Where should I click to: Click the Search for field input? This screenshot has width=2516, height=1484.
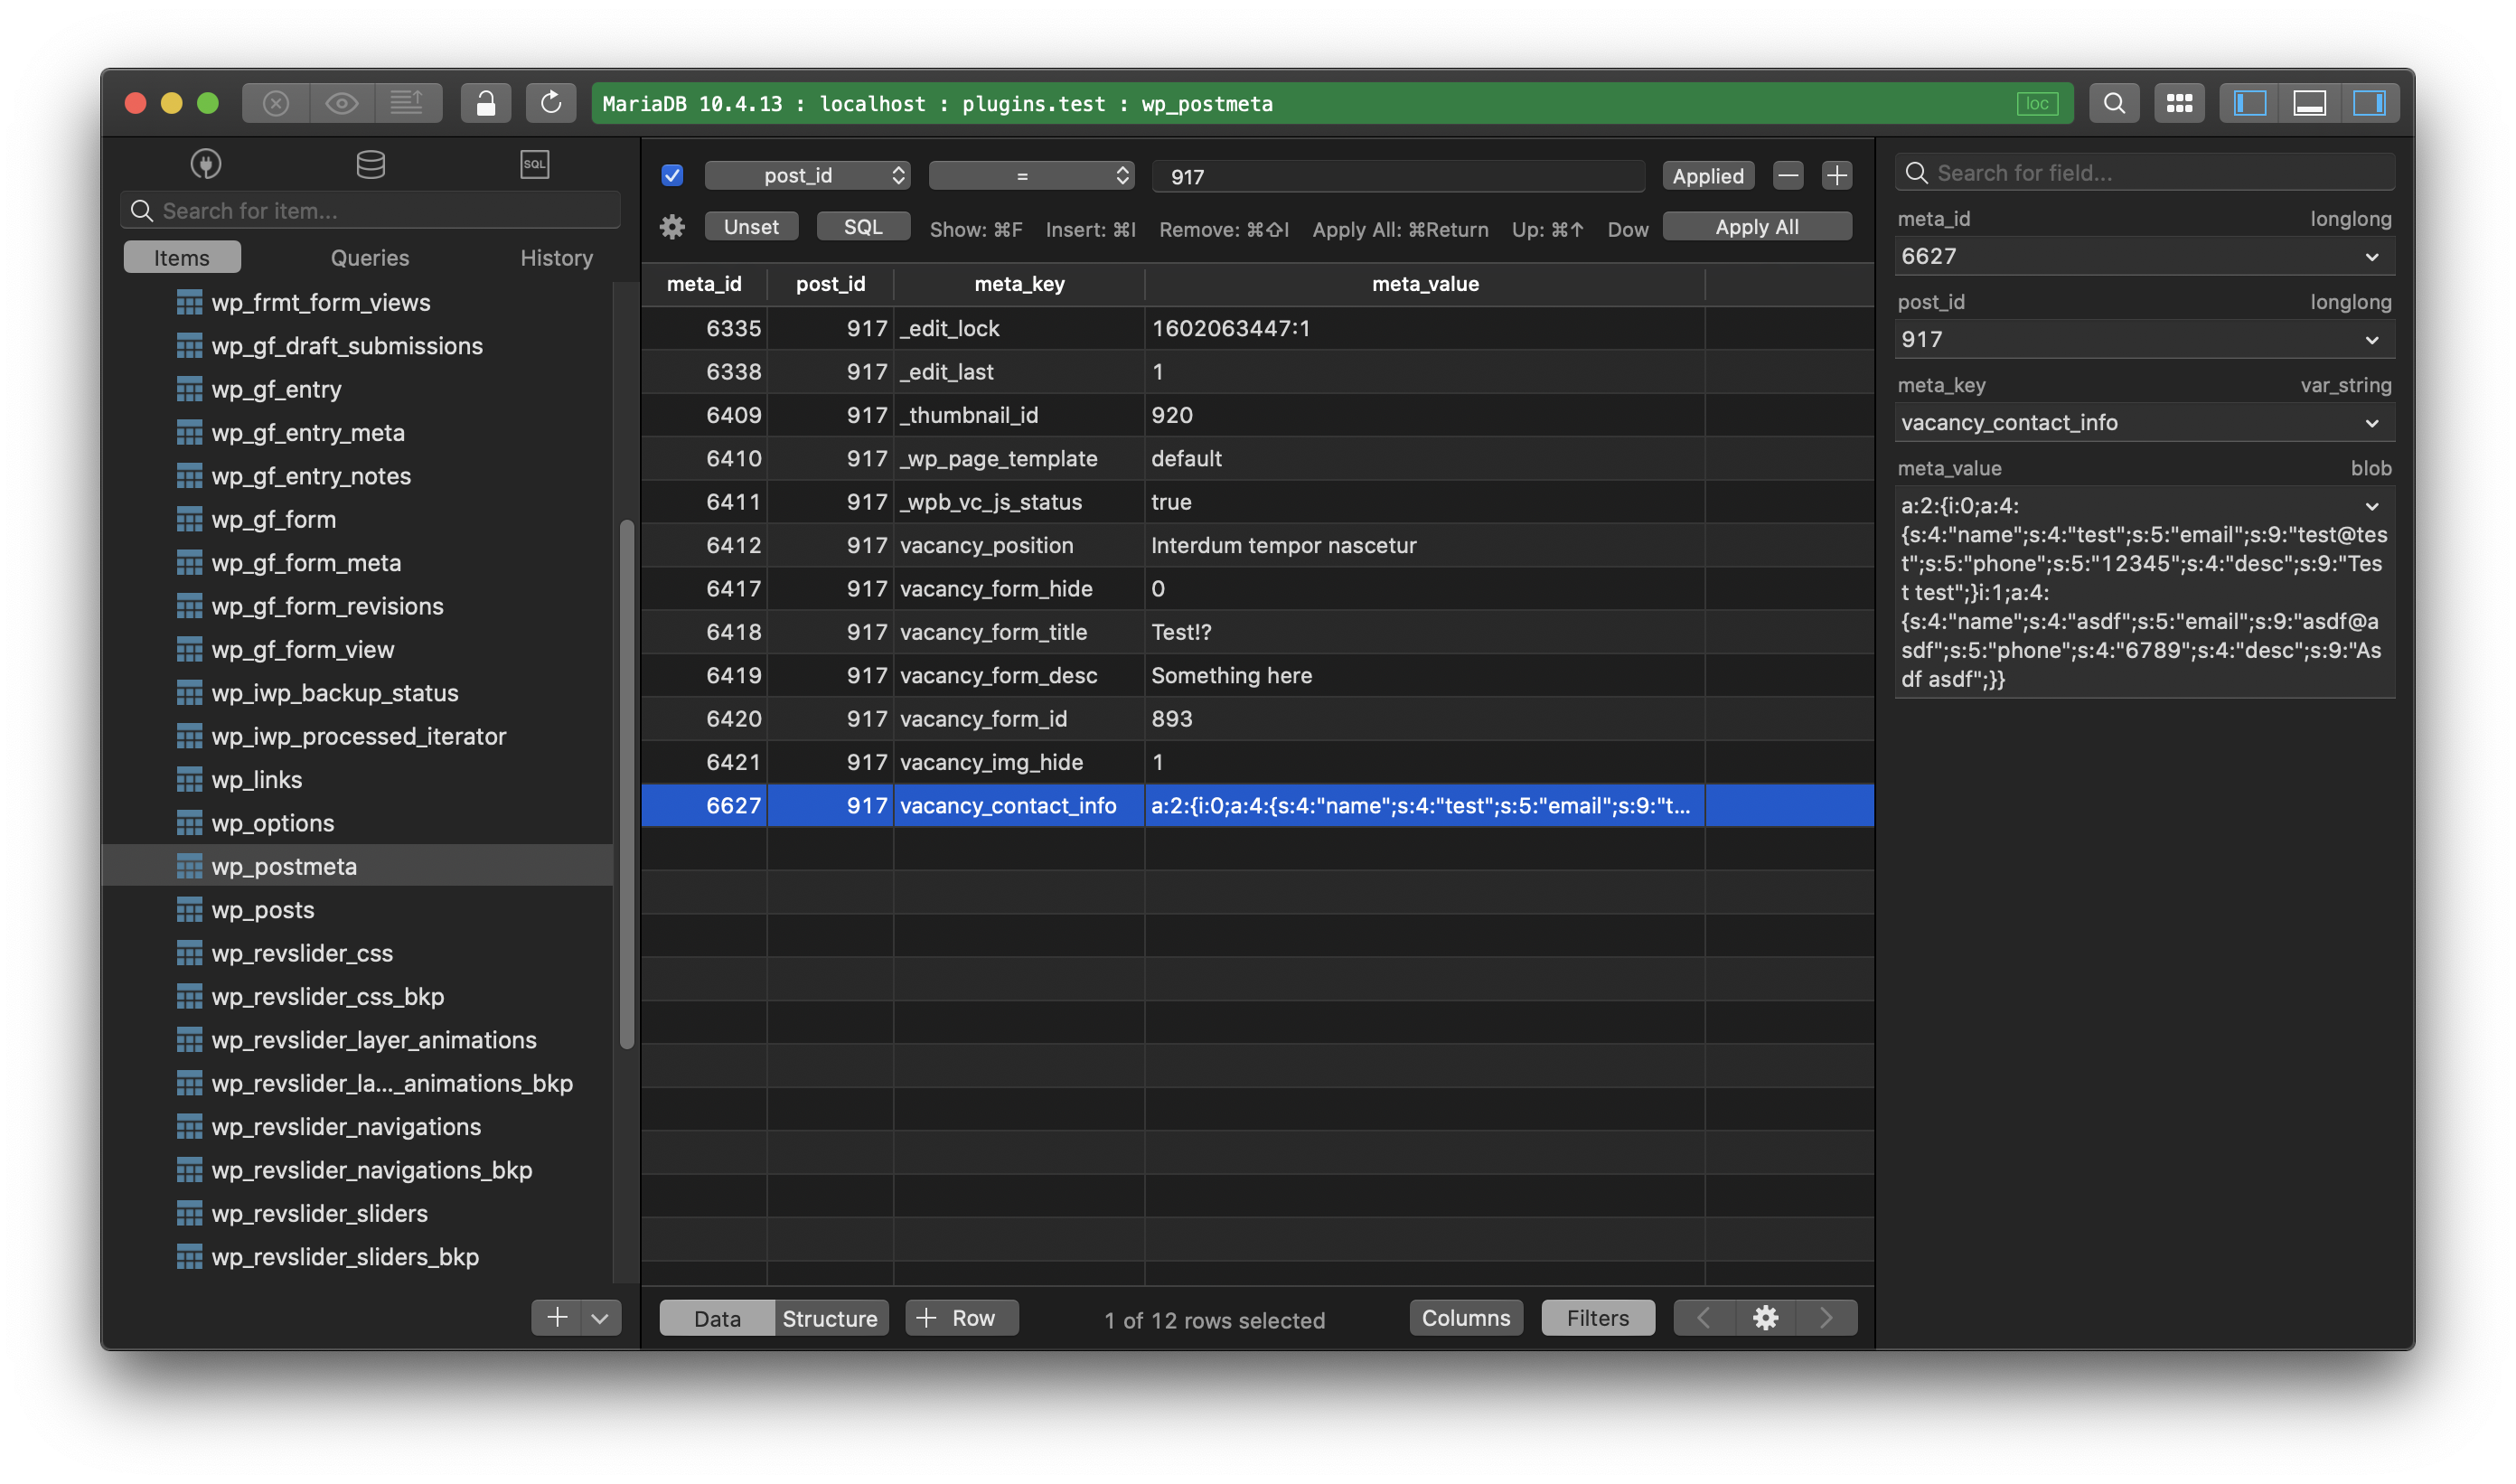point(2145,173)
